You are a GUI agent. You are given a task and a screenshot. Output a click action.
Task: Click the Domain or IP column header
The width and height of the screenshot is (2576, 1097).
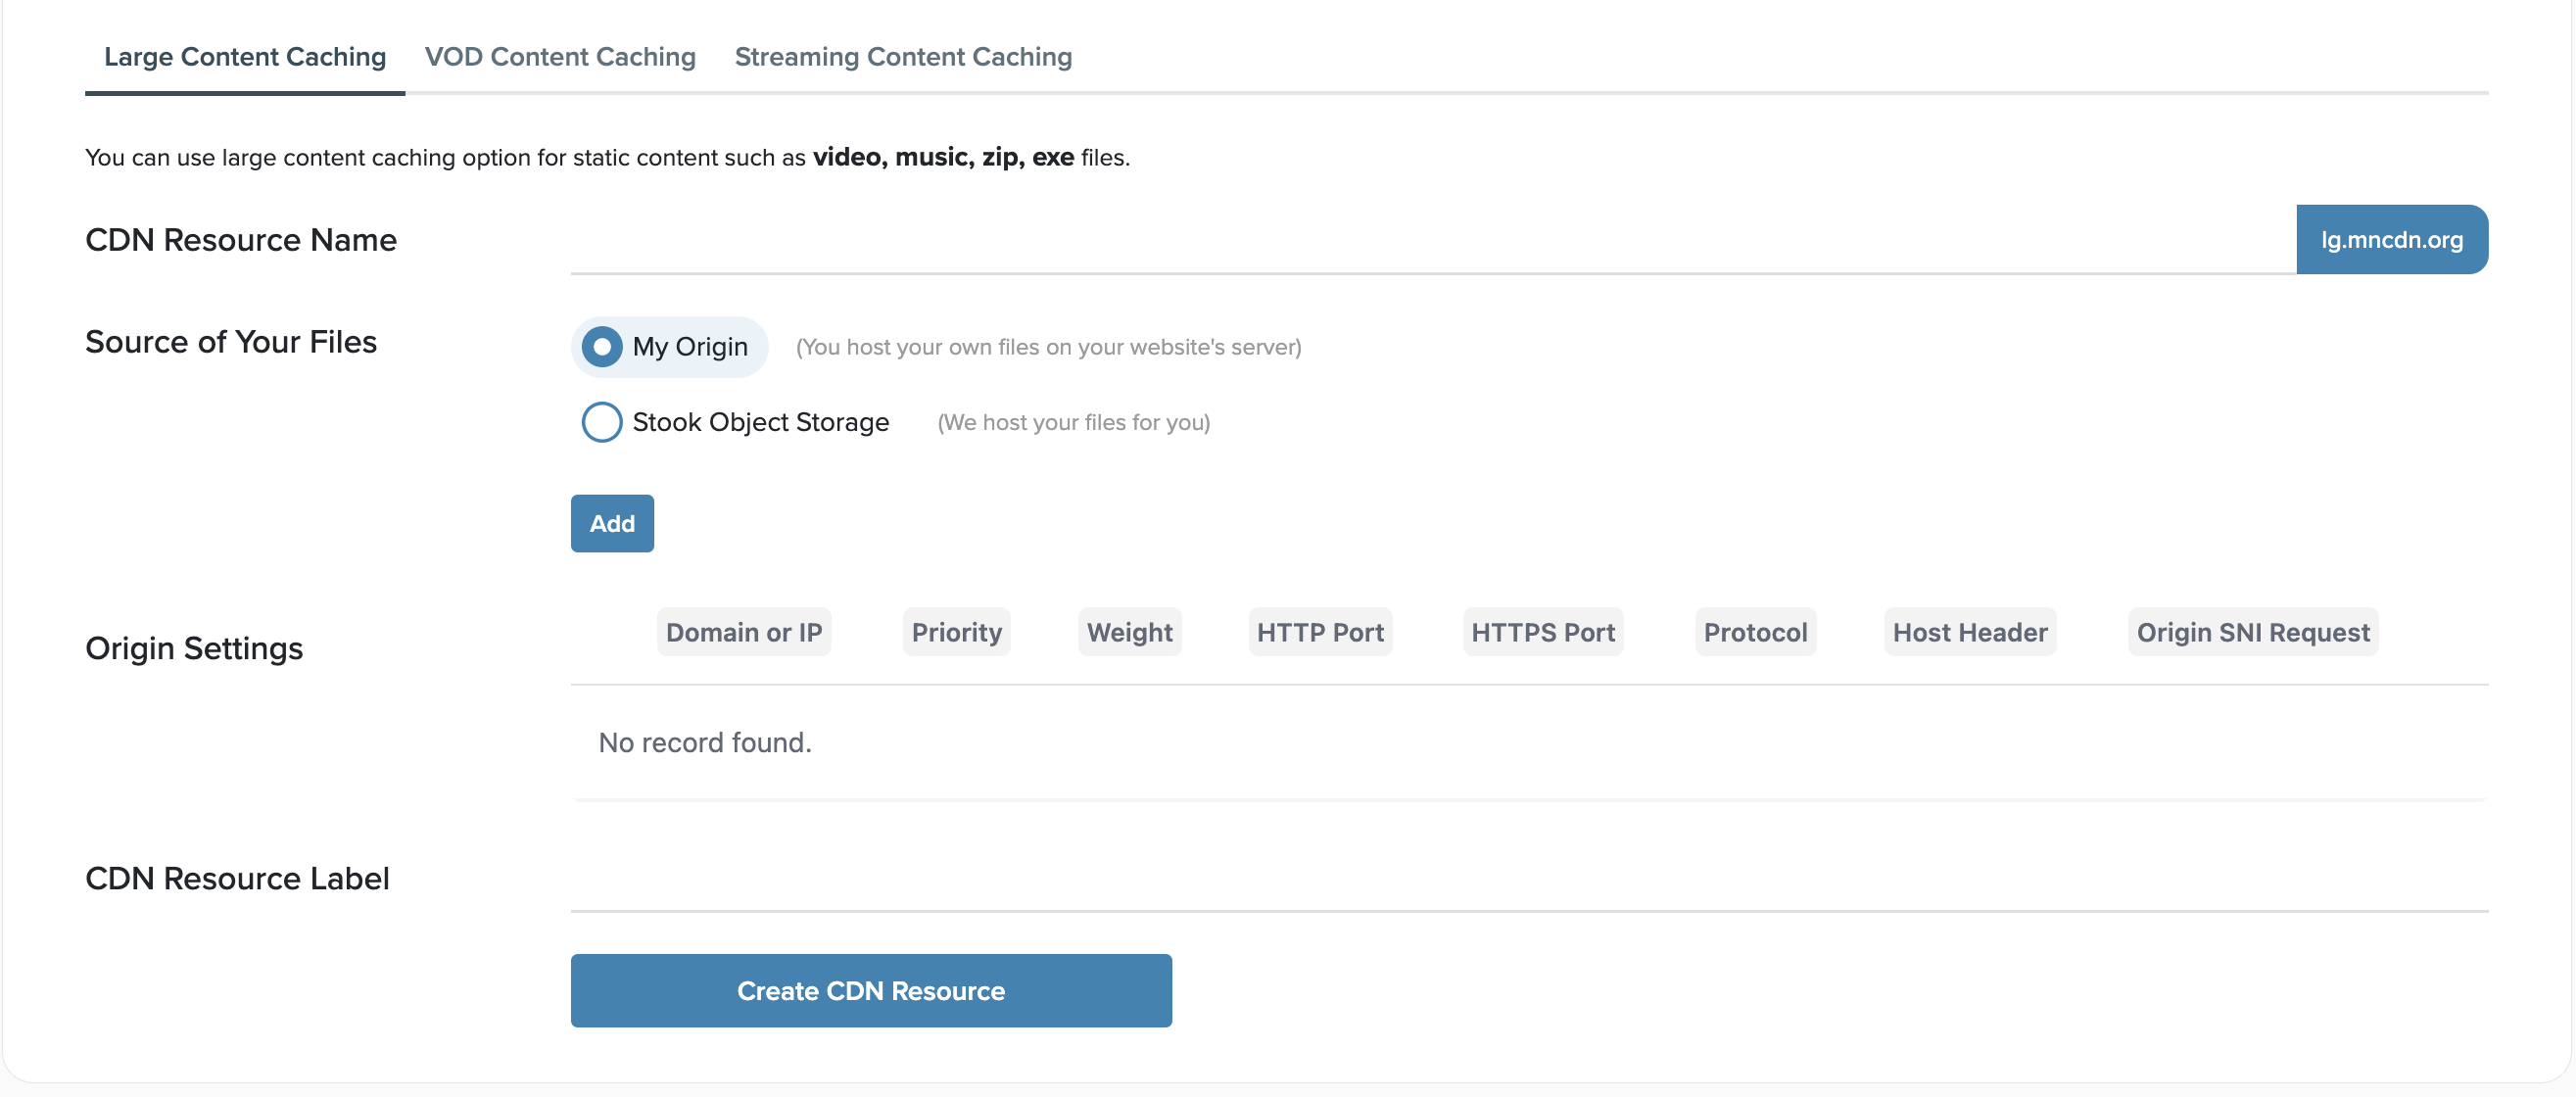tap(744, 631)
